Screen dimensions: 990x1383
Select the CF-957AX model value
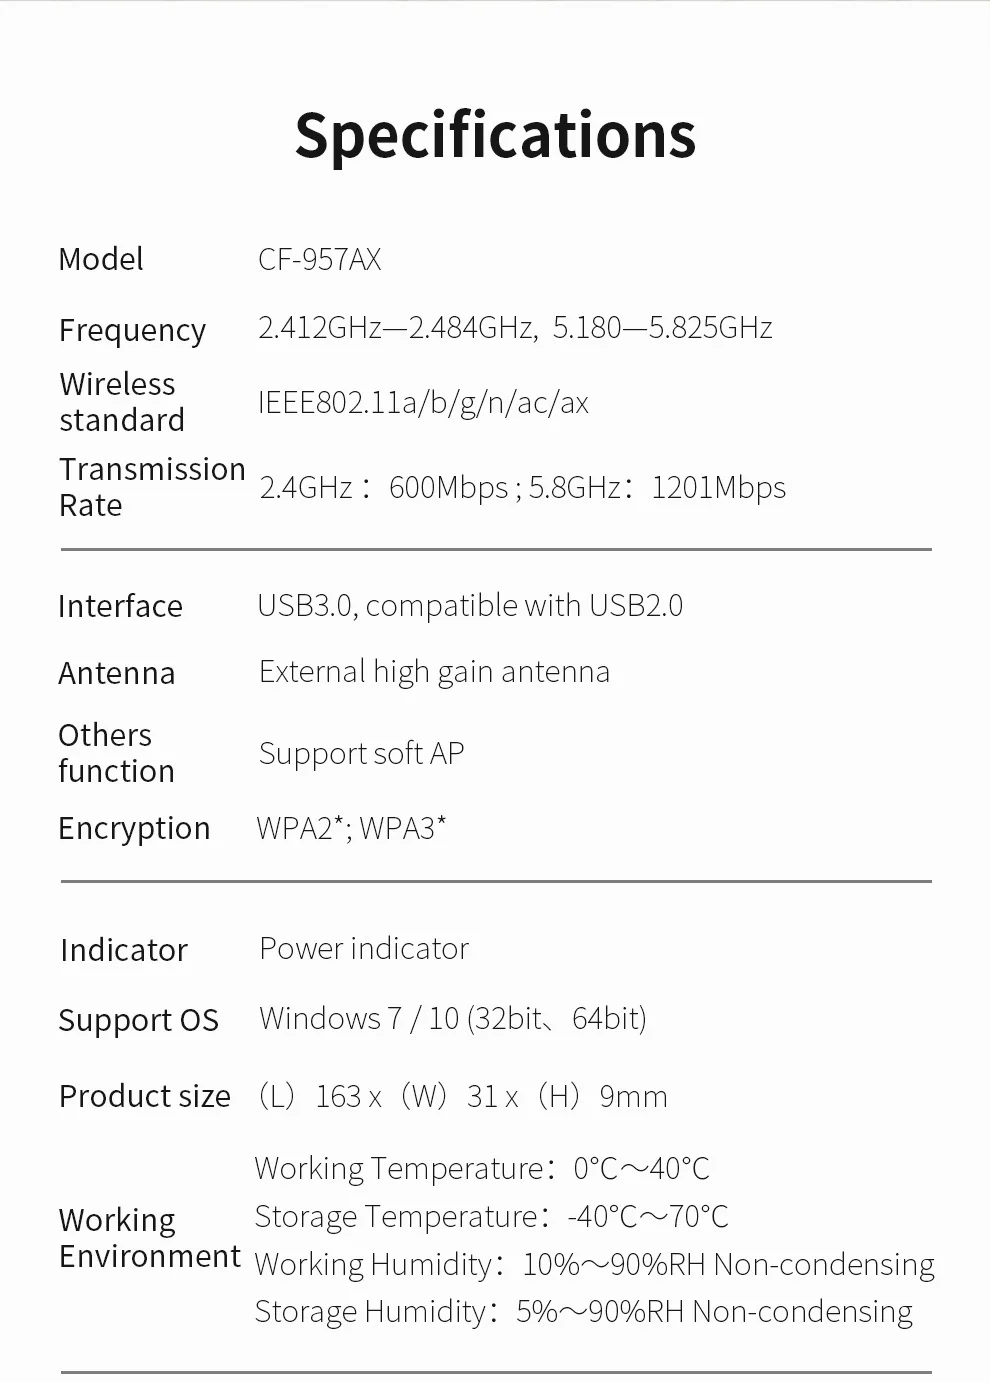click(319, 260)
